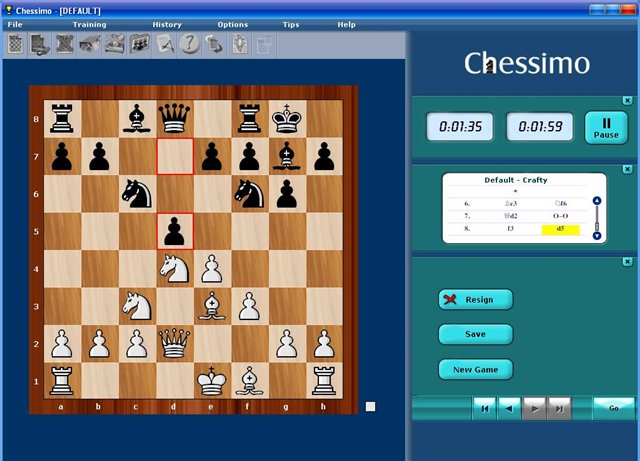Select the white rook on h1
This screenshot has height=461, width=640.
click(324, 381)
